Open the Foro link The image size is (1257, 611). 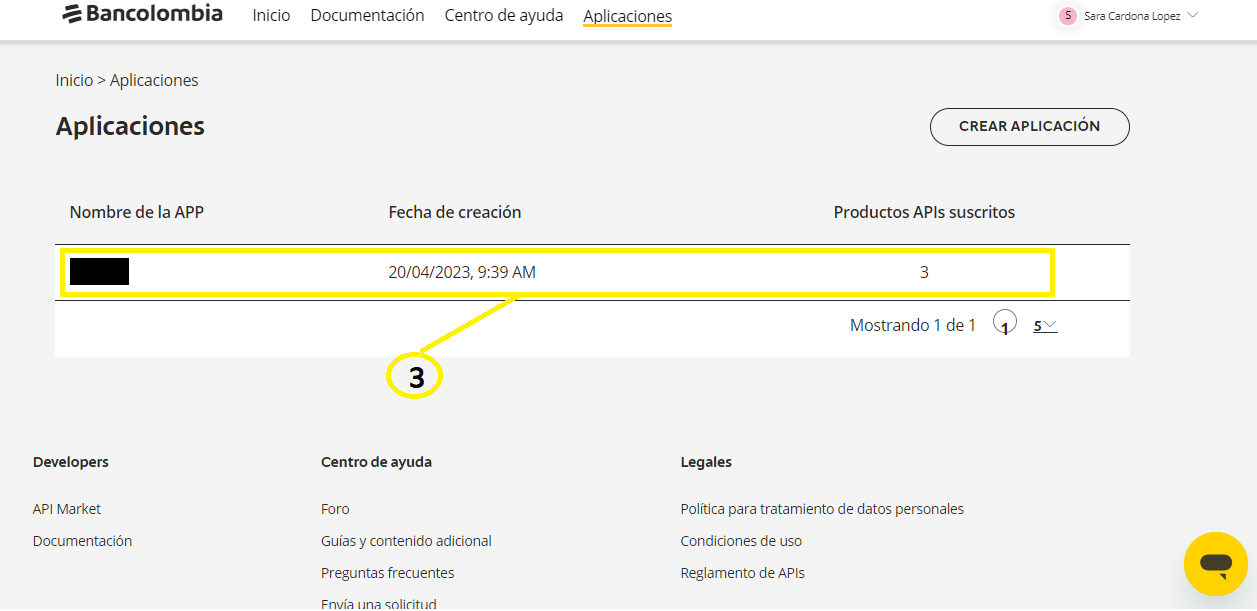click(x=335, y=508)
